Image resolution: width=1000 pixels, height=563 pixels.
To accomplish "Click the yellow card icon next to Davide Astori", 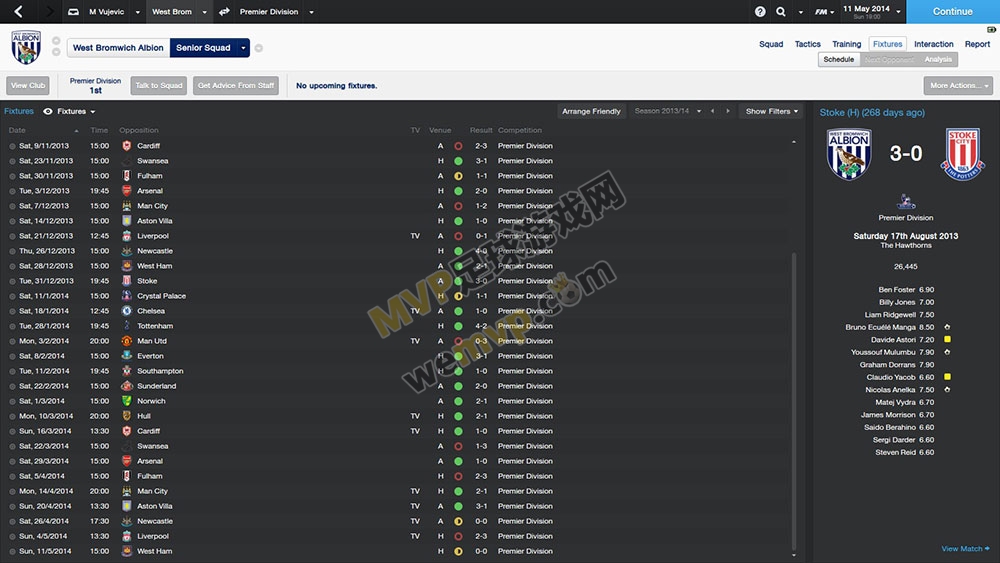I will pos(947,339).
